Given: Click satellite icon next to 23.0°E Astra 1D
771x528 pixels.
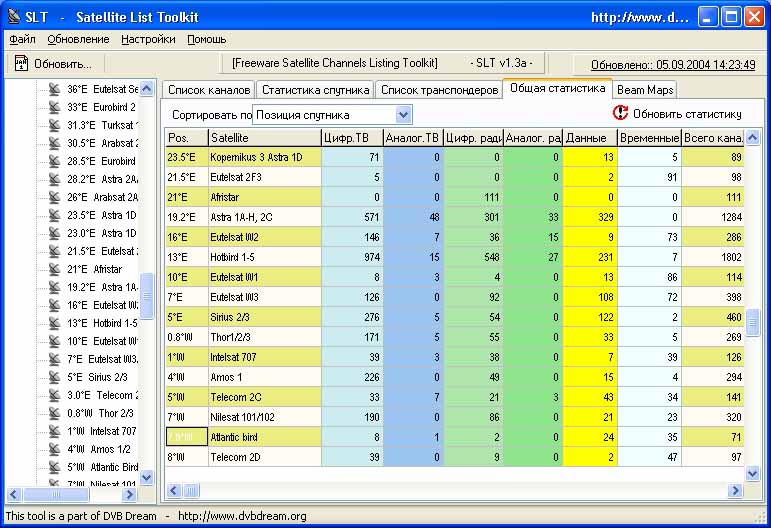Looking at the screenshot, I should coord(54,233).
